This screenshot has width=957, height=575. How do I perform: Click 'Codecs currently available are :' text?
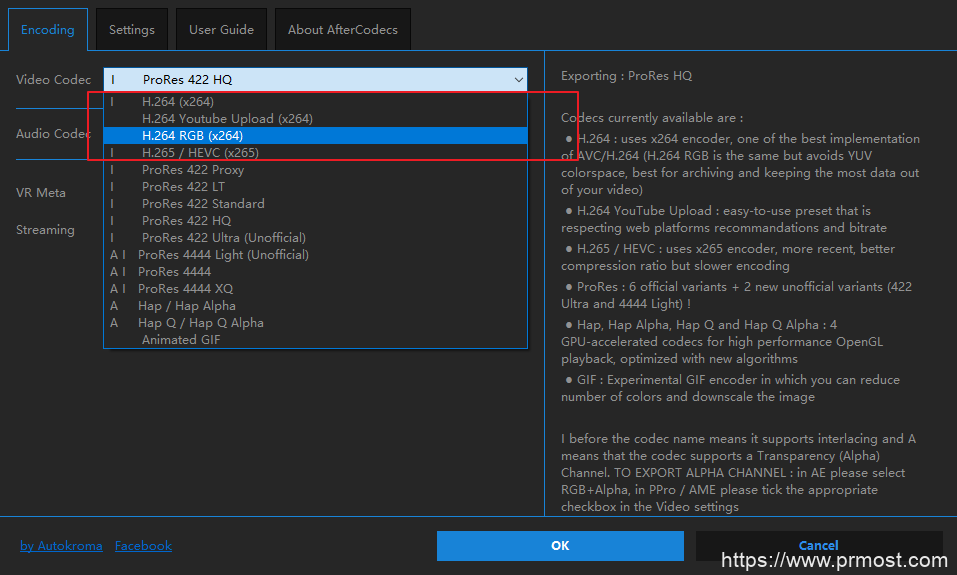(x=652, y=118)
